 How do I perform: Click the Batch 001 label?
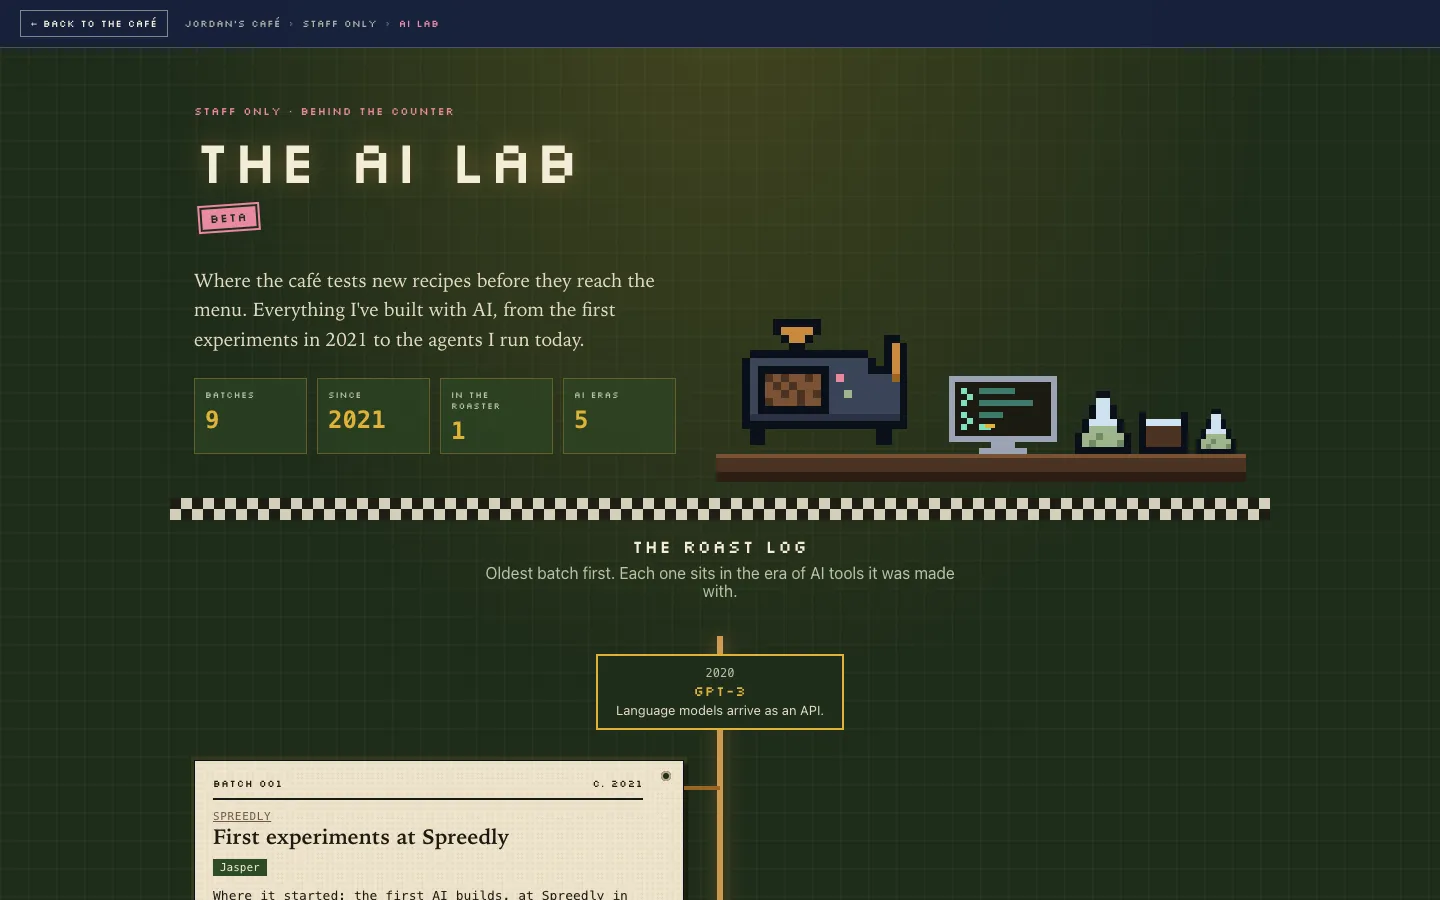pyautogui.click(x=248, y=784)
